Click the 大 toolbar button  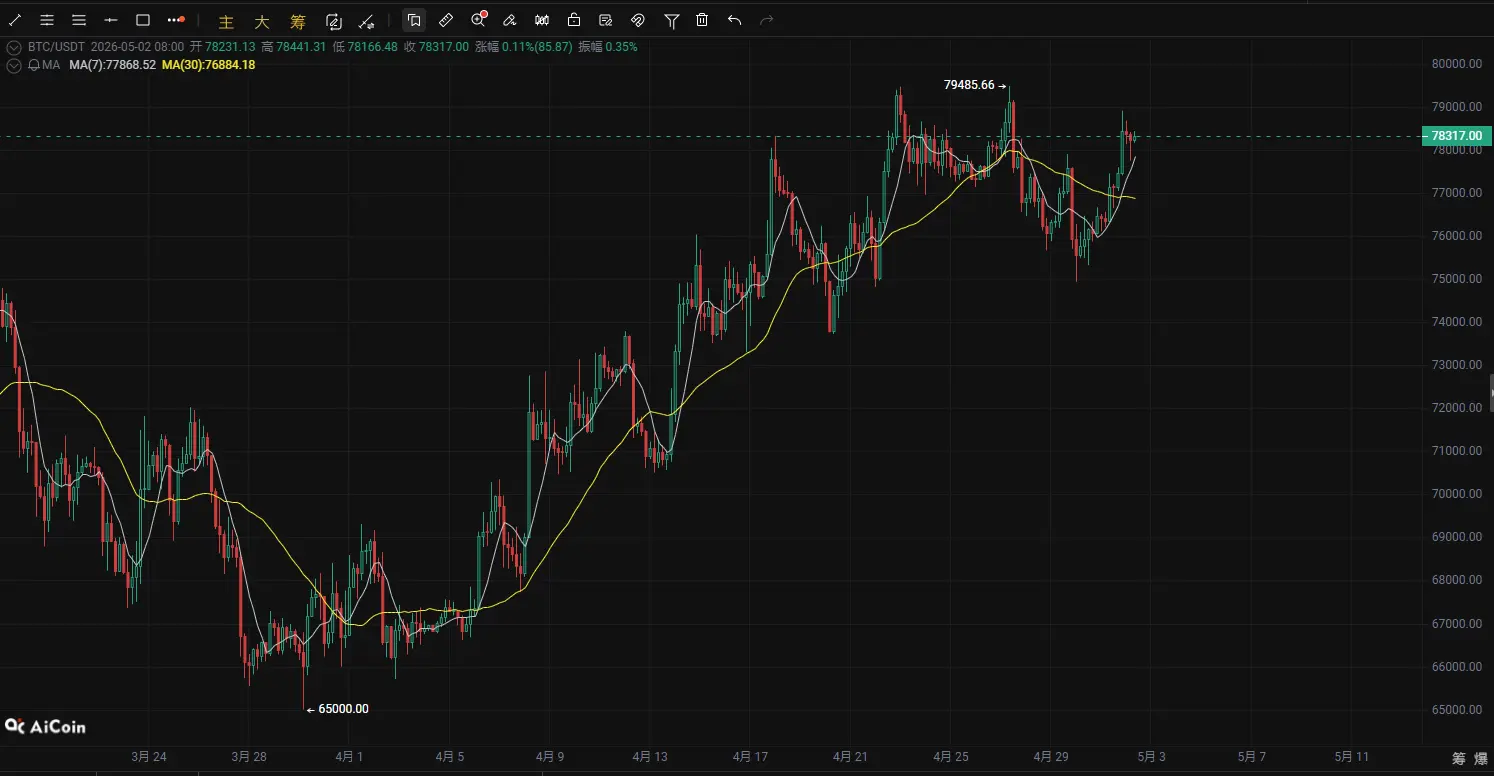coord(261,21)
